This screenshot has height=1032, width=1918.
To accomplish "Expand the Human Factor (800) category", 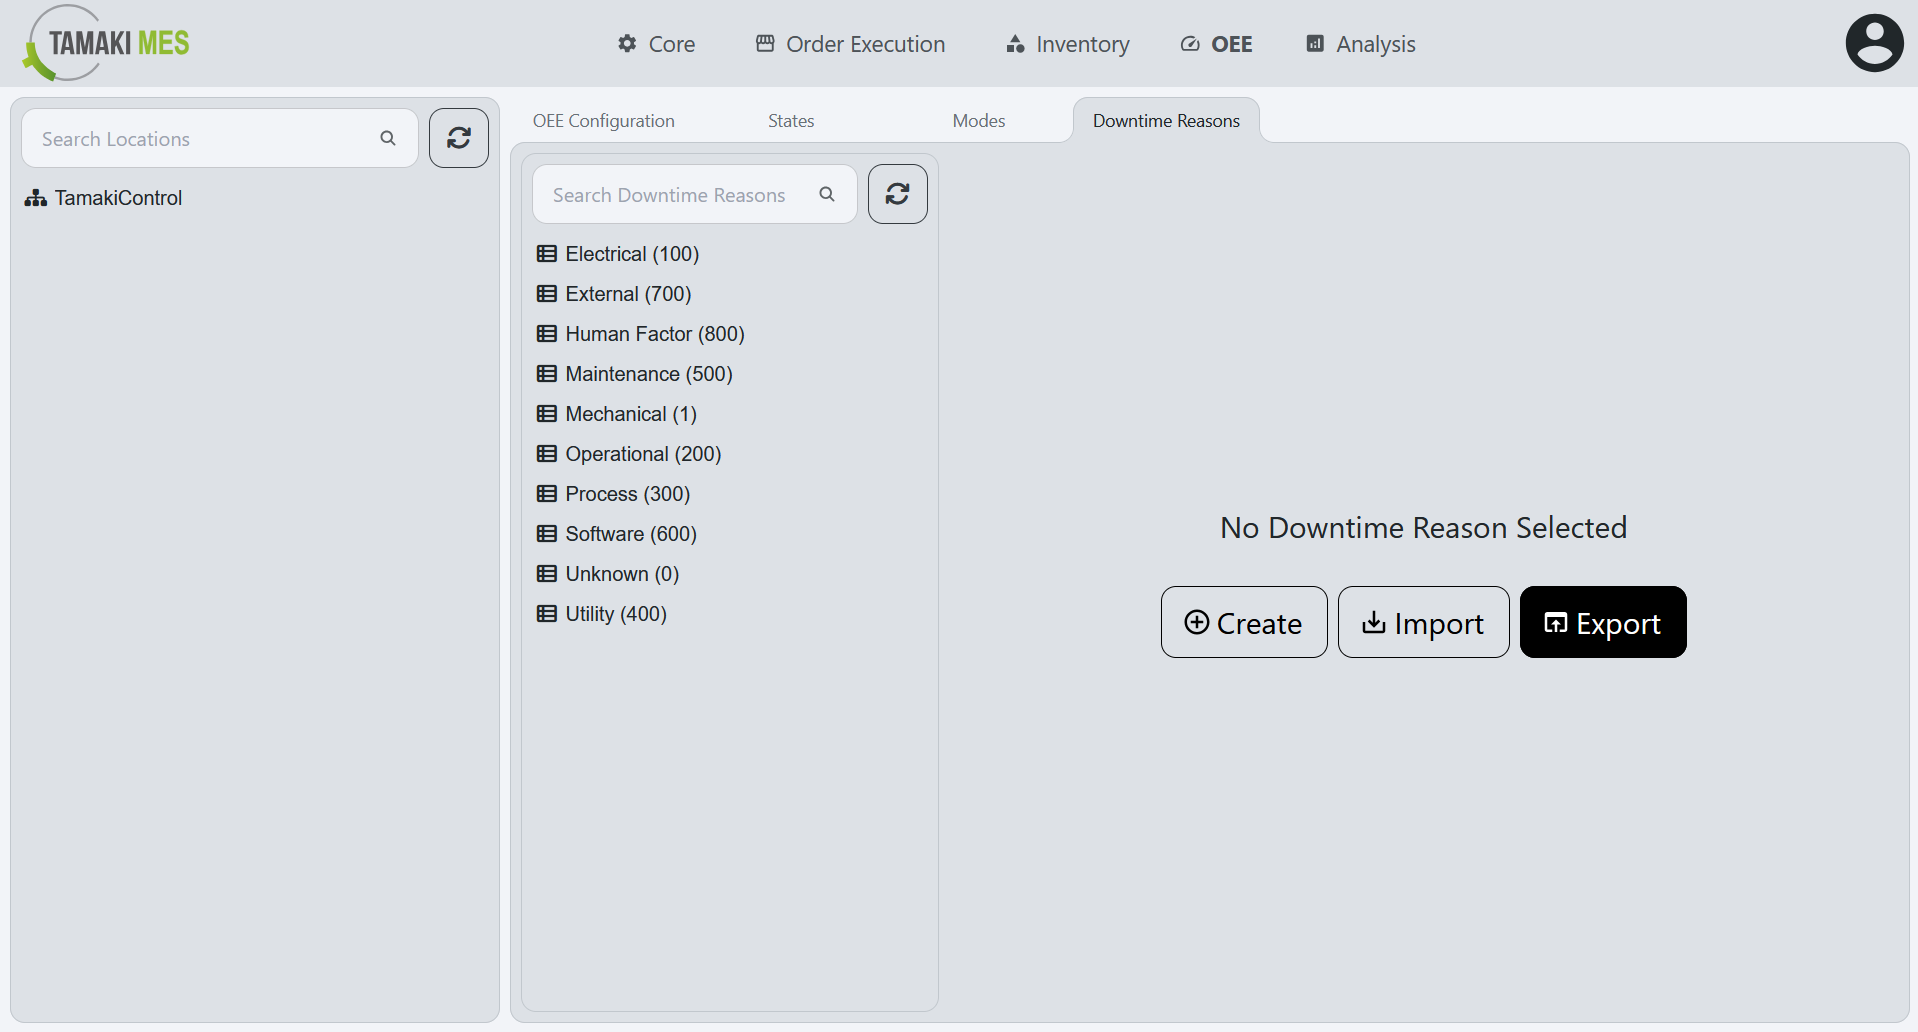I will point(654,333).
